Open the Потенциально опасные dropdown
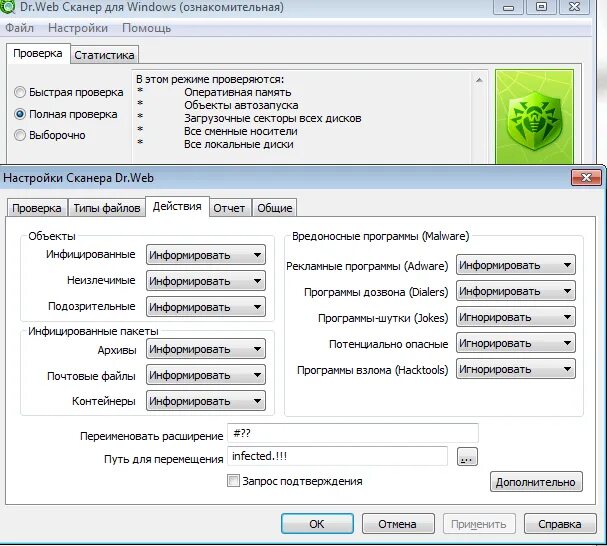 [x=516, y=343]
